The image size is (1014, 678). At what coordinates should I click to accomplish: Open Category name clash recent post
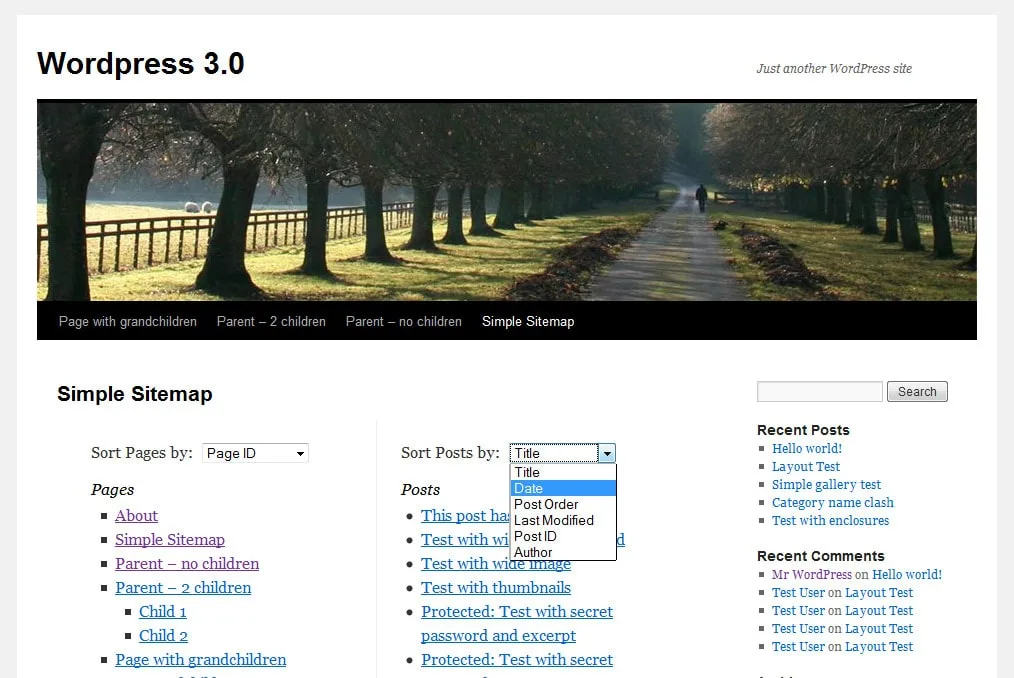(x=832, y=503)
